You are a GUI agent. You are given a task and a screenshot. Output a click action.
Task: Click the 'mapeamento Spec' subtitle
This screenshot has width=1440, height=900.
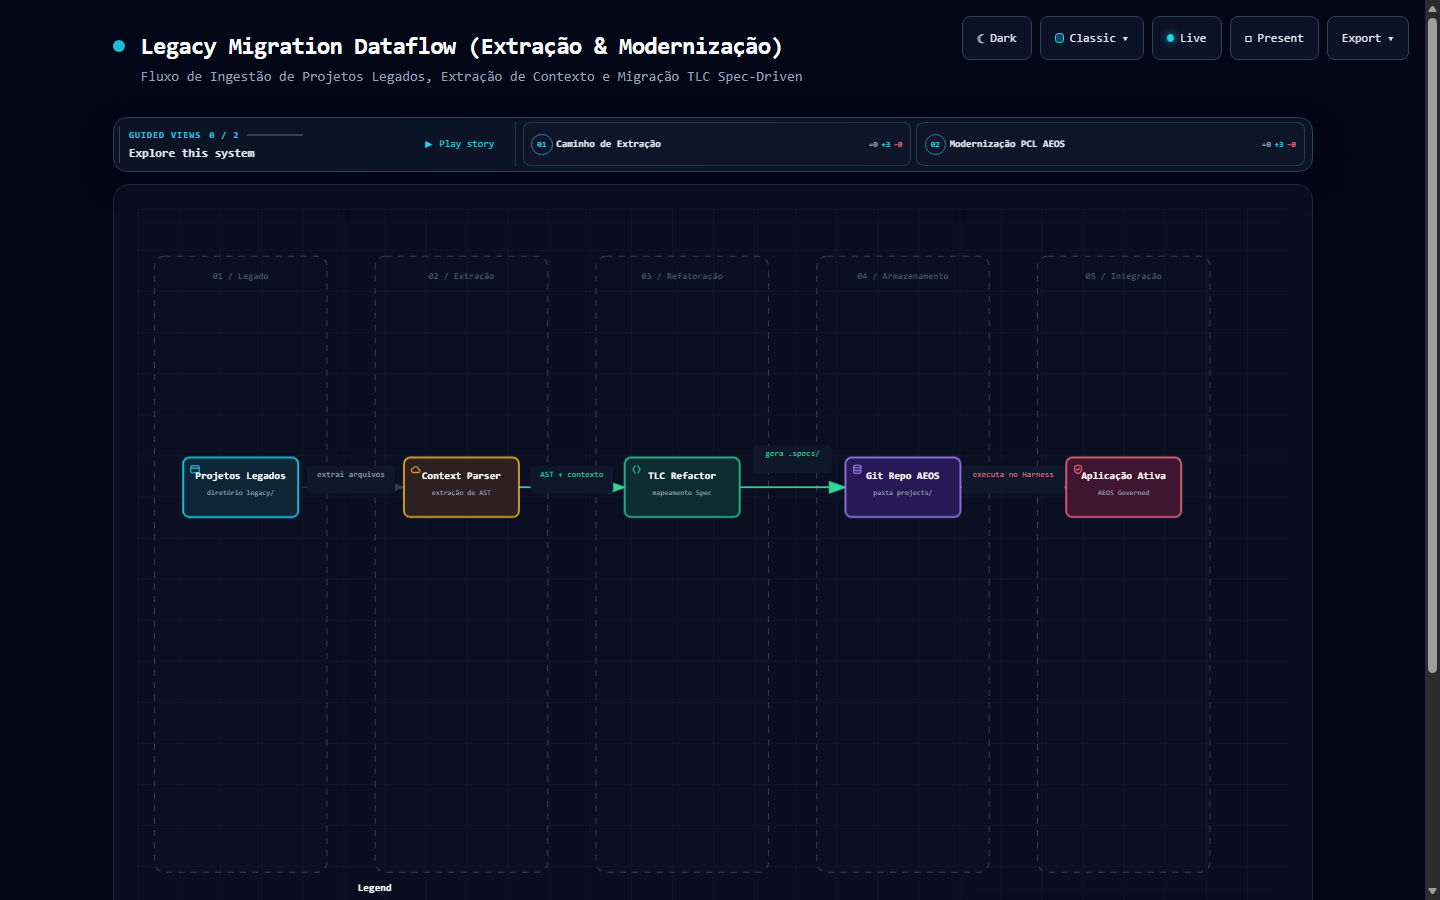click(682, 493)
